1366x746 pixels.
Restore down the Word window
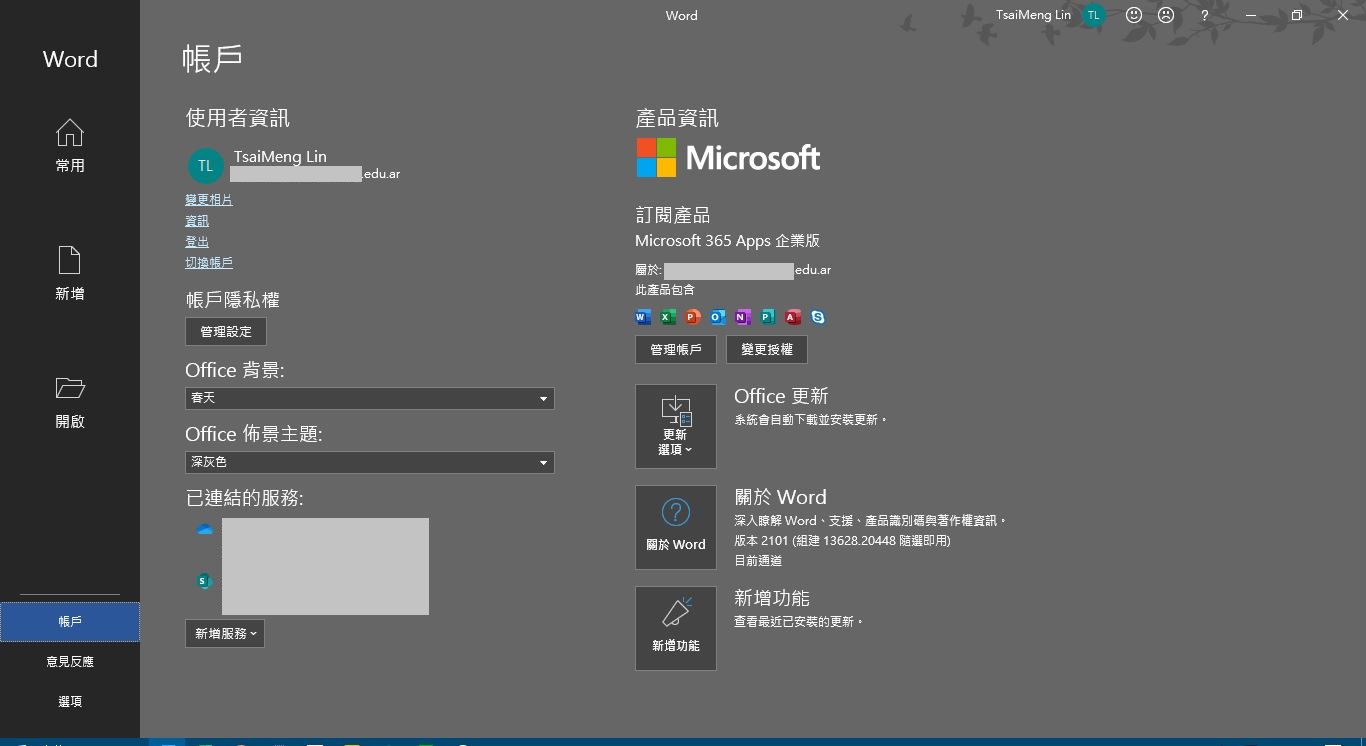(1297, 15)
